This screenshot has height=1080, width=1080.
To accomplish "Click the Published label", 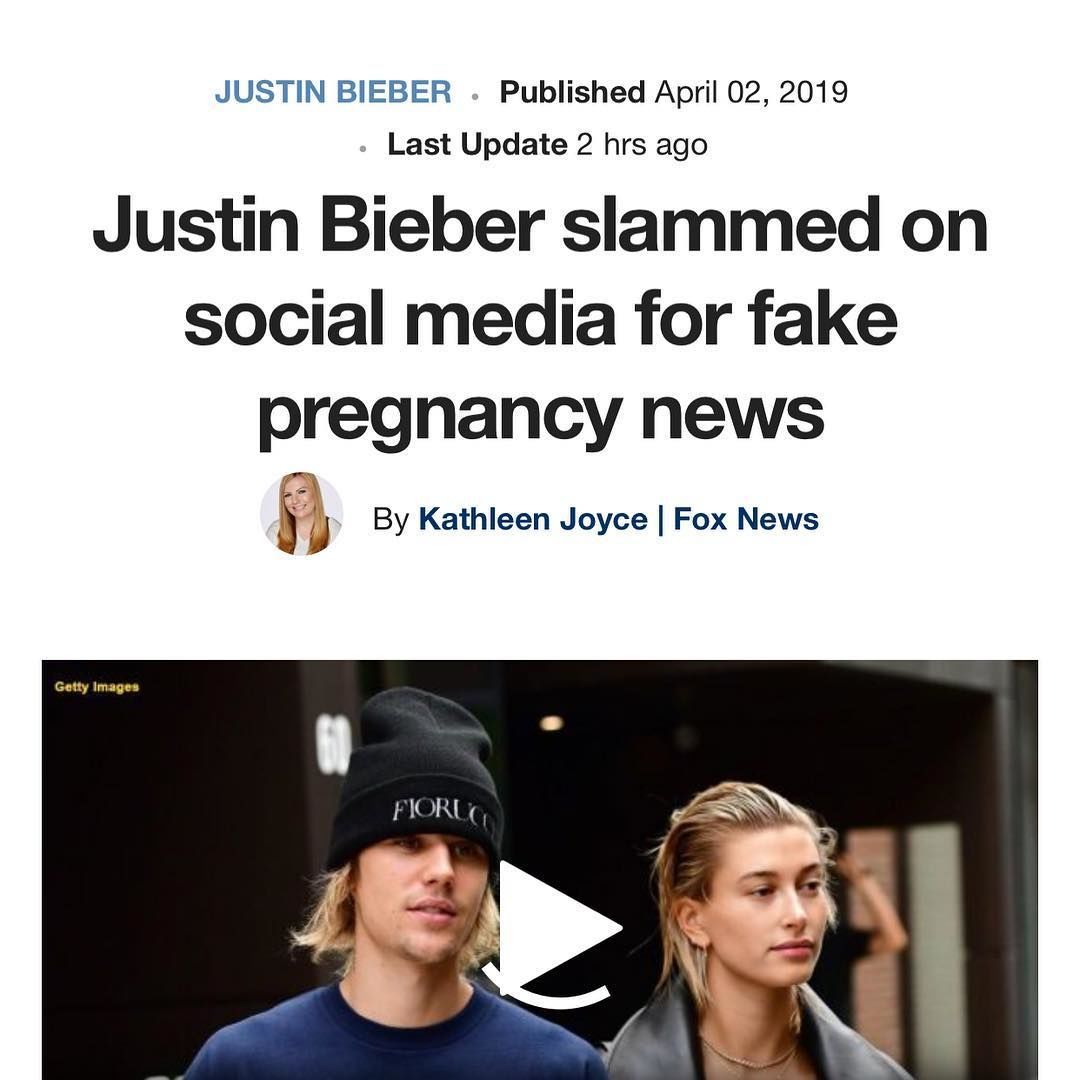I will coord(572,92).
